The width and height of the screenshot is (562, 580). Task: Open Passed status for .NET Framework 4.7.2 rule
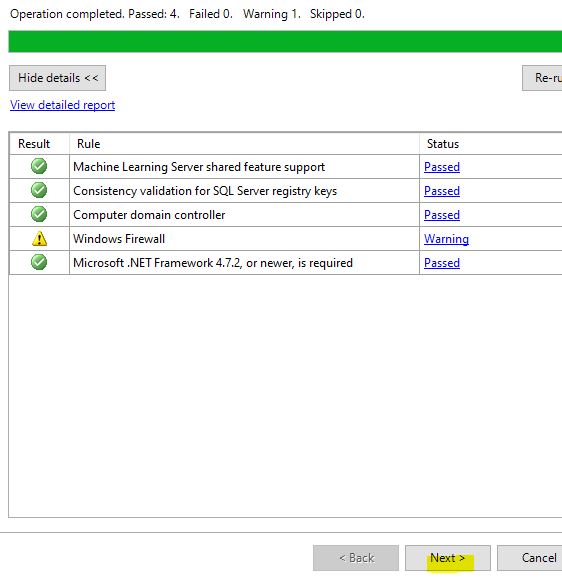442,263
